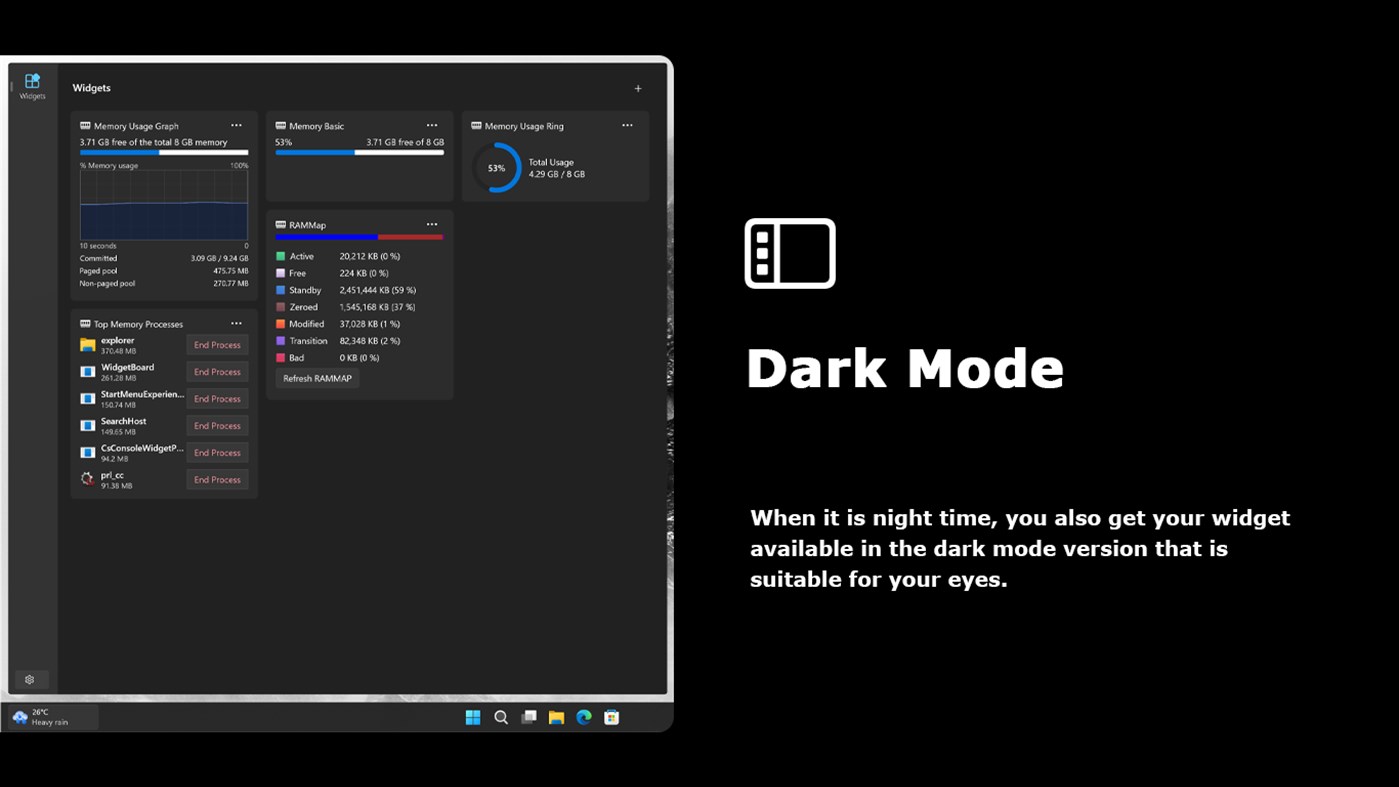Add a new widget with the plus button
The width and height of the screenshot is (1399, 787).
click(638, 88)
